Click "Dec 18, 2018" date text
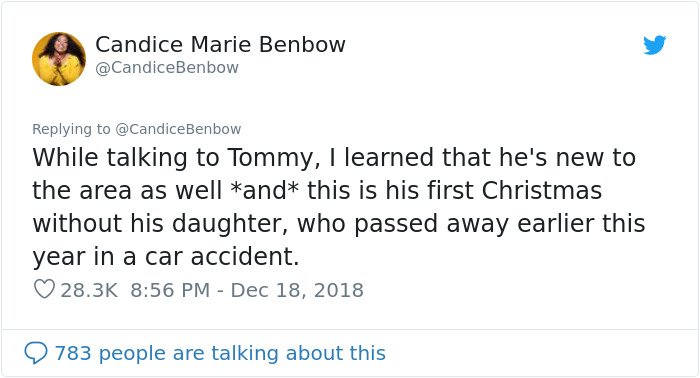This screenshot has width=700, height=378. pos(297,290)
